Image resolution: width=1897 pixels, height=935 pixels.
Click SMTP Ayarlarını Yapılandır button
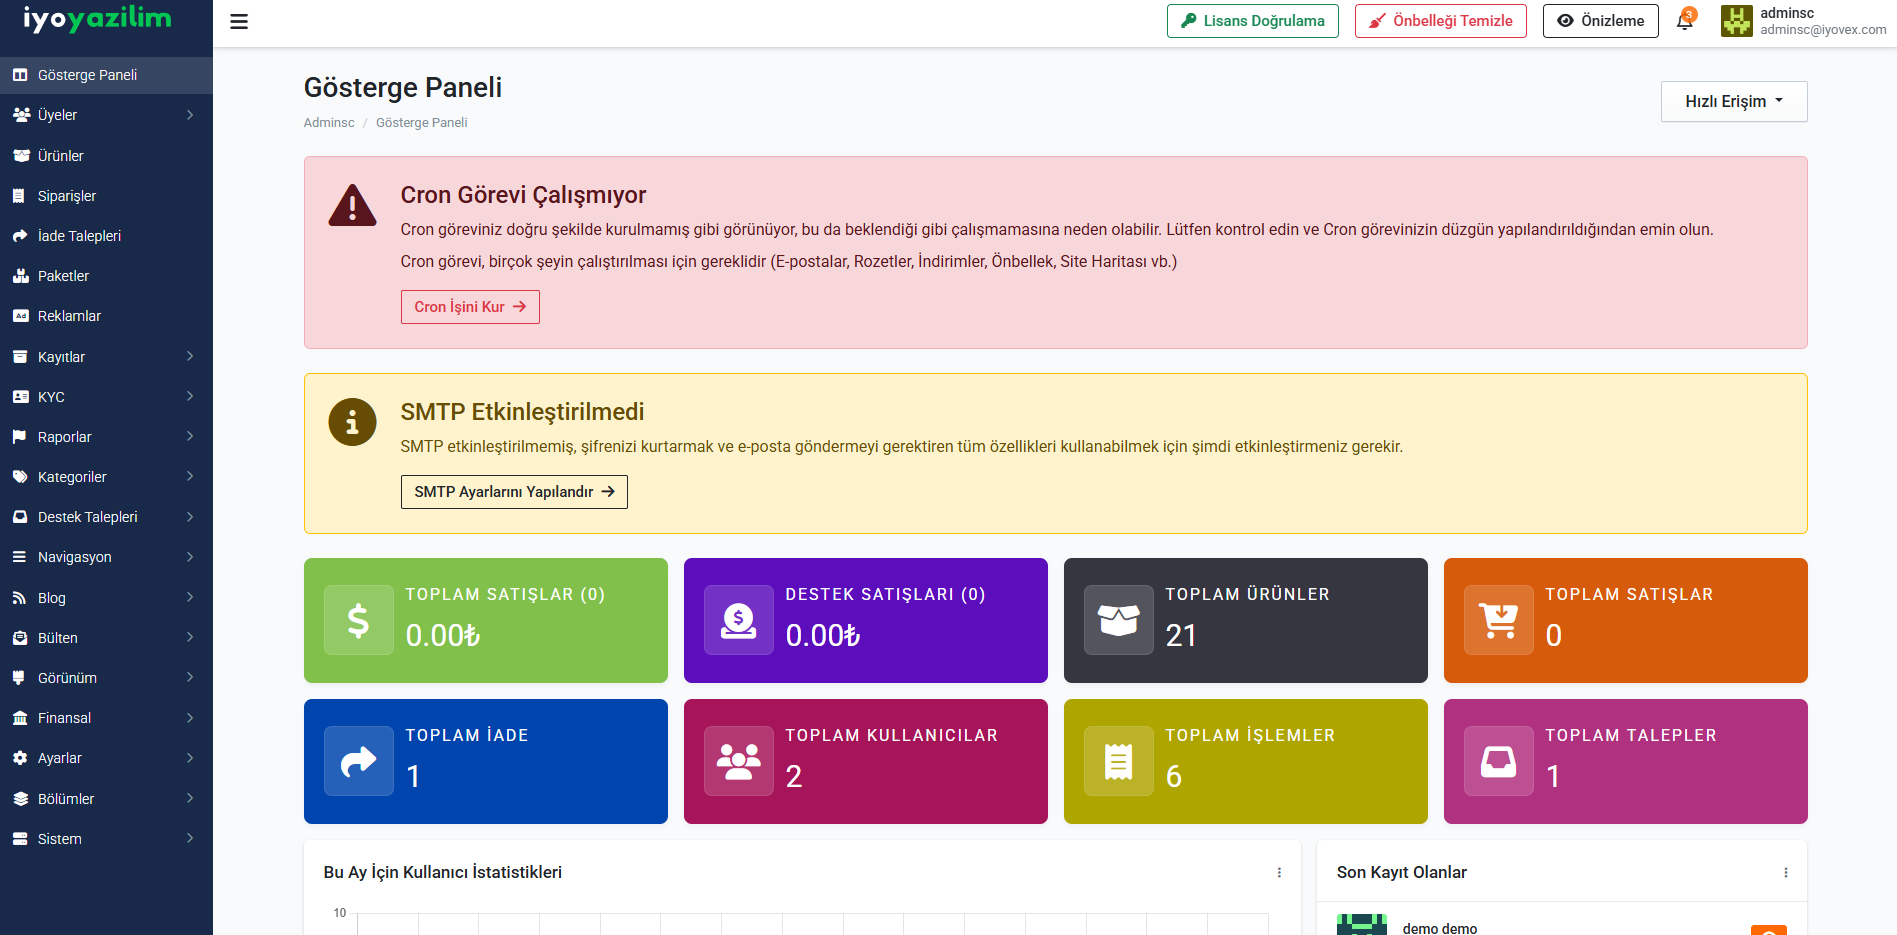(514, 492)
